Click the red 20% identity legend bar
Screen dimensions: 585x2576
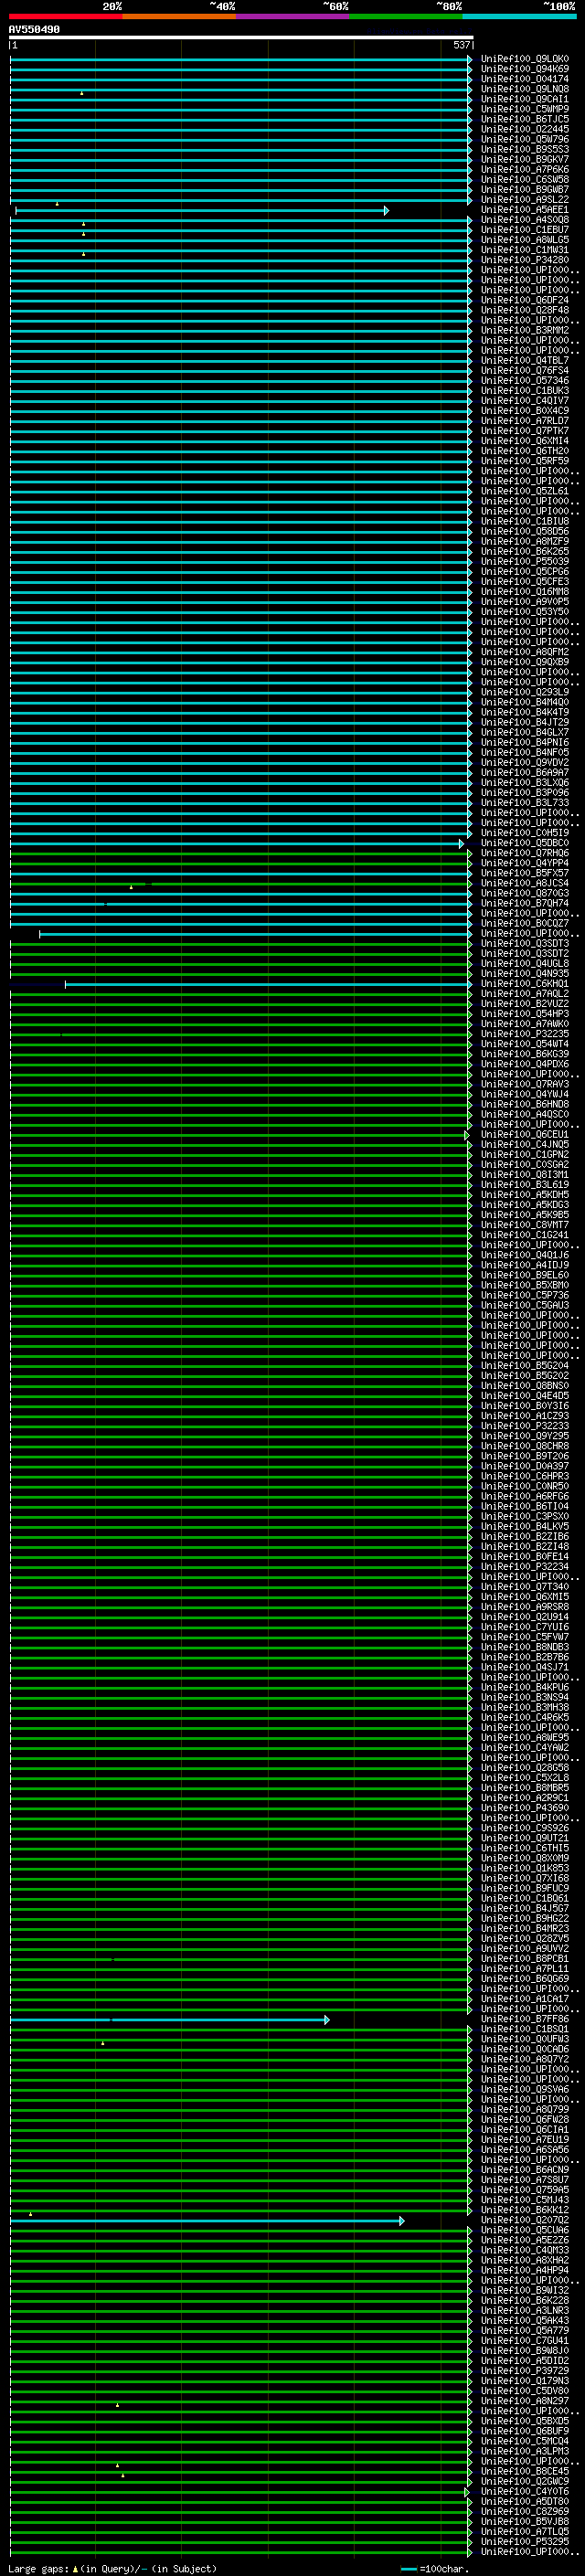[x=65, y=16]
